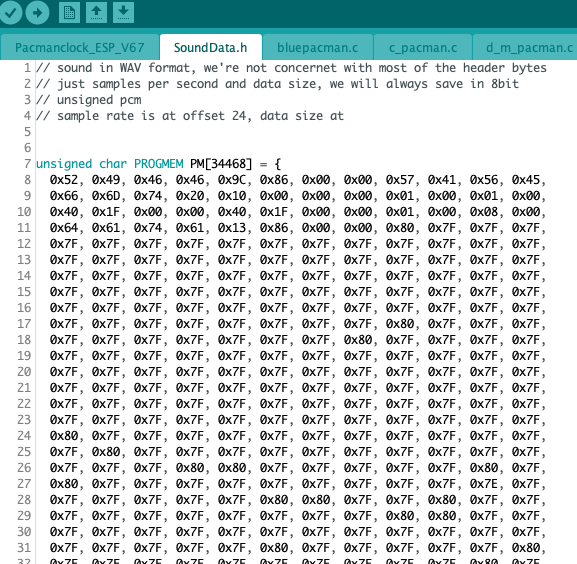The width and height of the screenshot is (577, 564).
Task: Click line number 20 in the gutter
Action: [24, 372]
